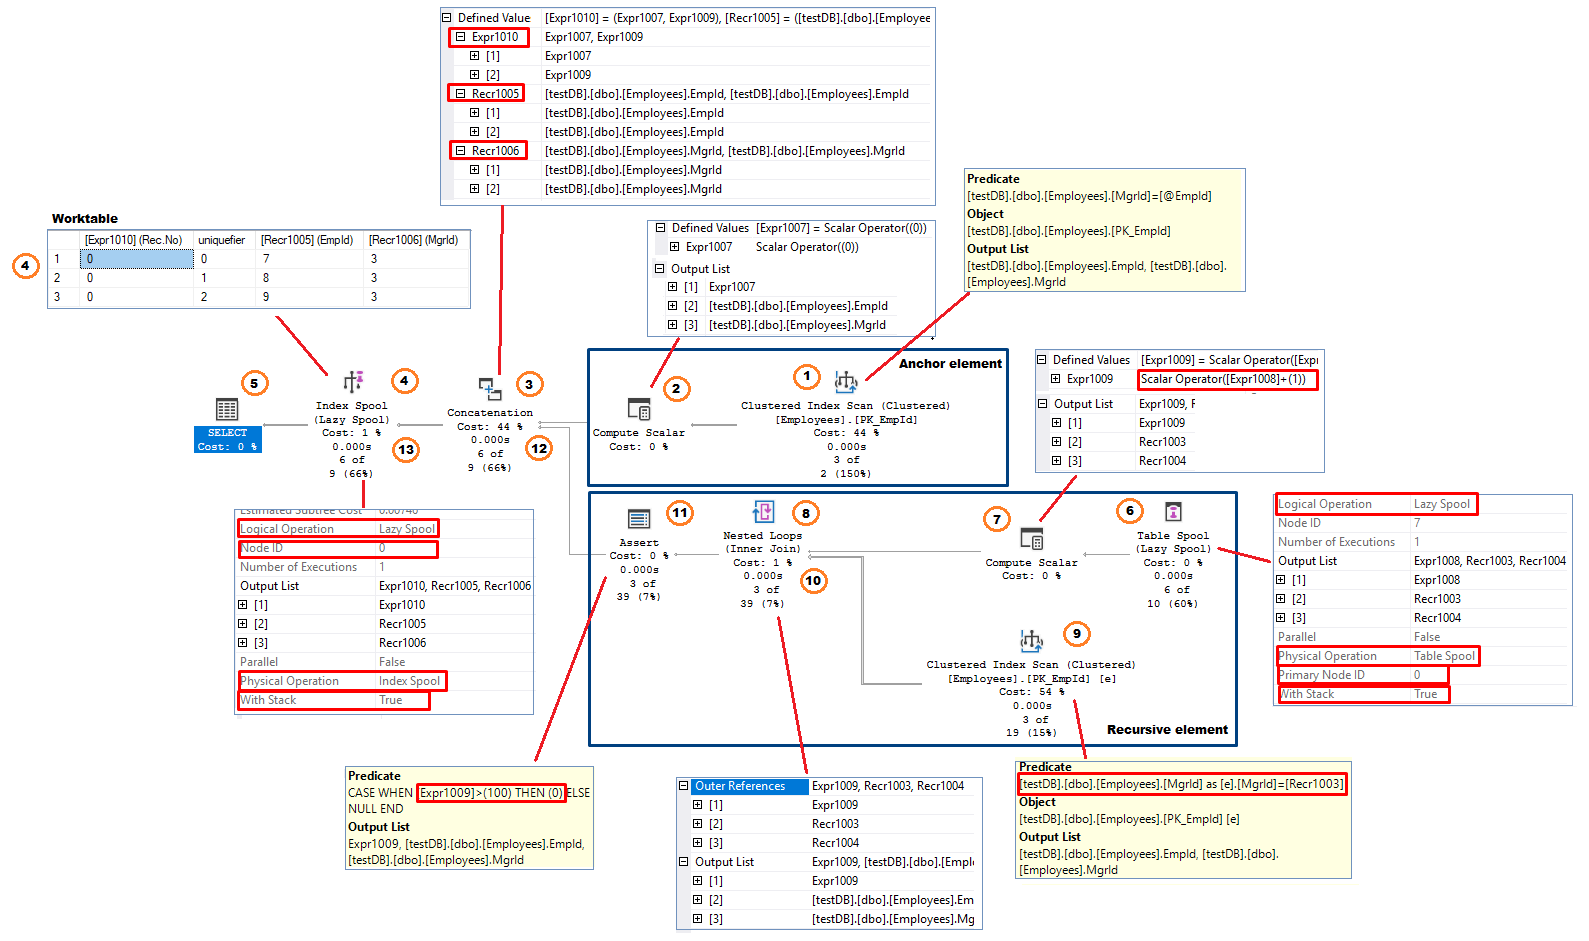Expand [2] [testDB].[dbo].[Employees].EmpId in Compute Scalar output
This screenshot has height=941, width=1589.
[x=673, y=306]
